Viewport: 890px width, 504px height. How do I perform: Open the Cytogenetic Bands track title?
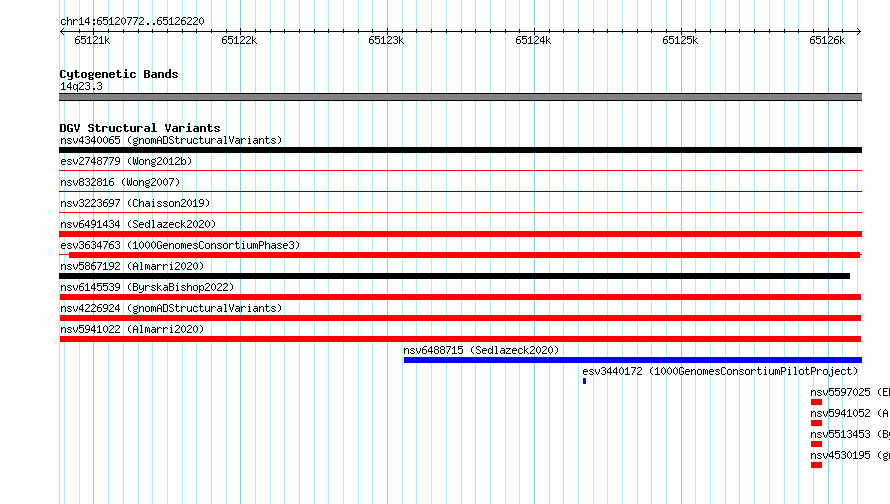[x=119, y=74]
